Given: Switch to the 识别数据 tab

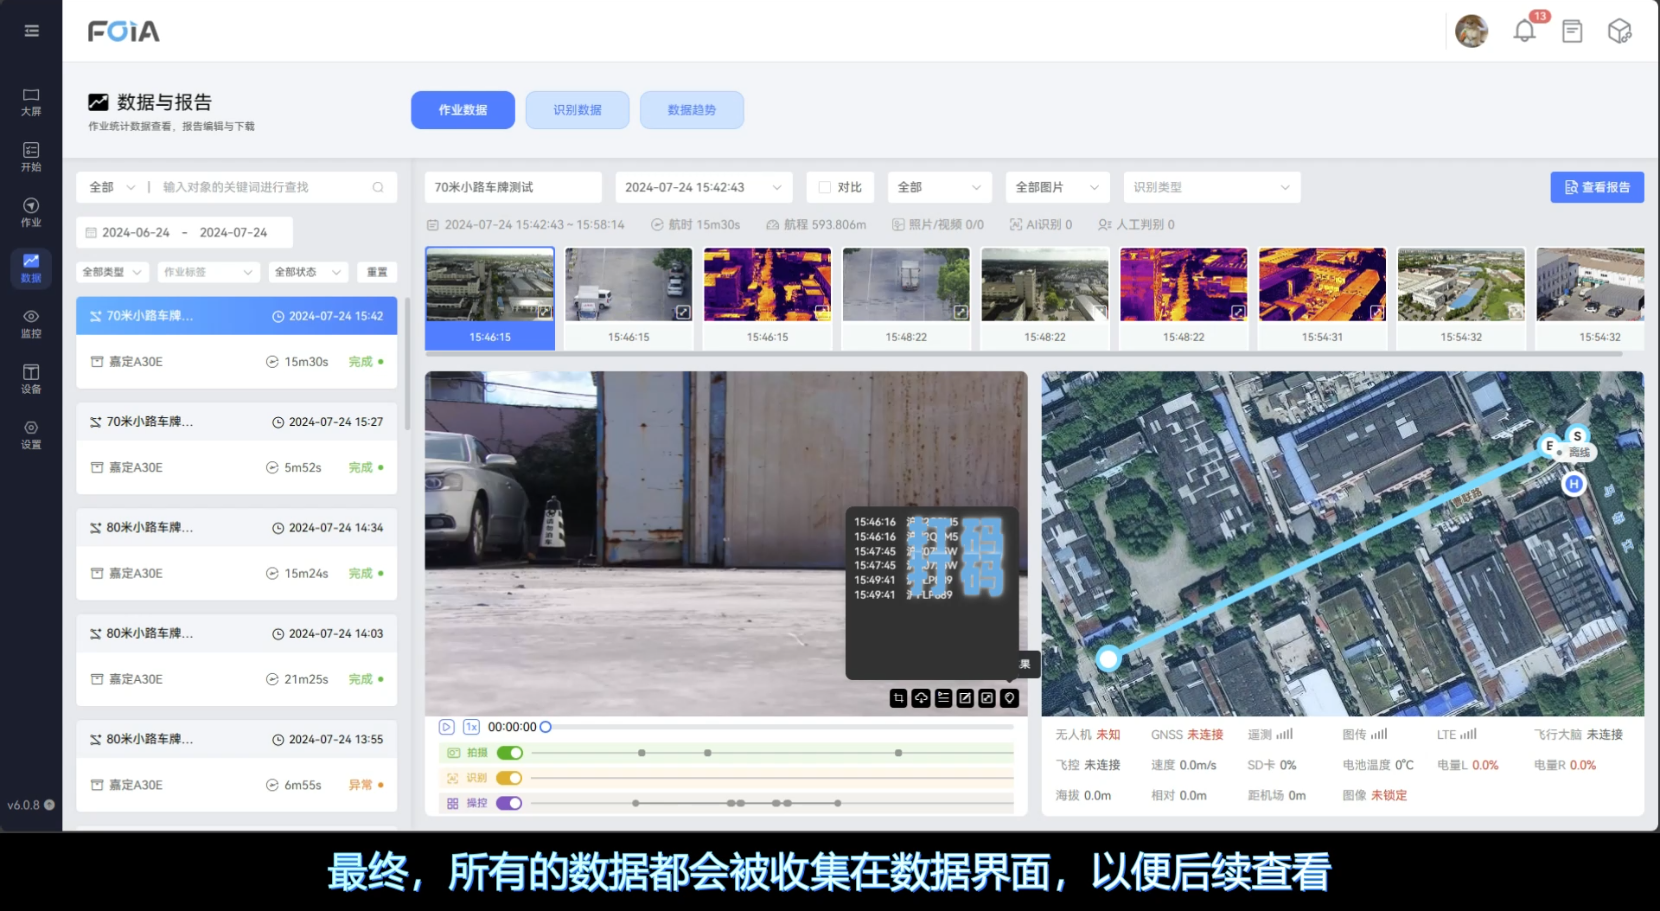Looking at the screenshot, I should click(x=577, y=110).
